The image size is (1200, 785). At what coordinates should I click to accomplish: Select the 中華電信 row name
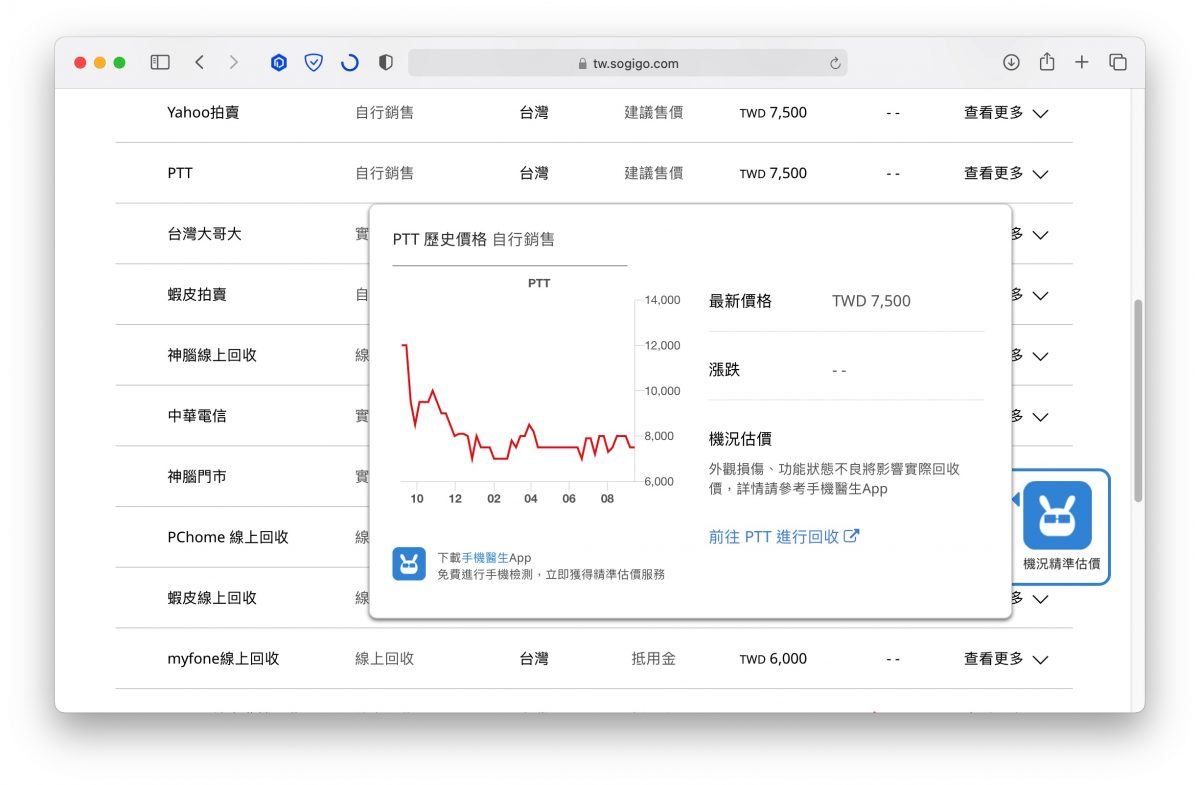click(197, 415)
